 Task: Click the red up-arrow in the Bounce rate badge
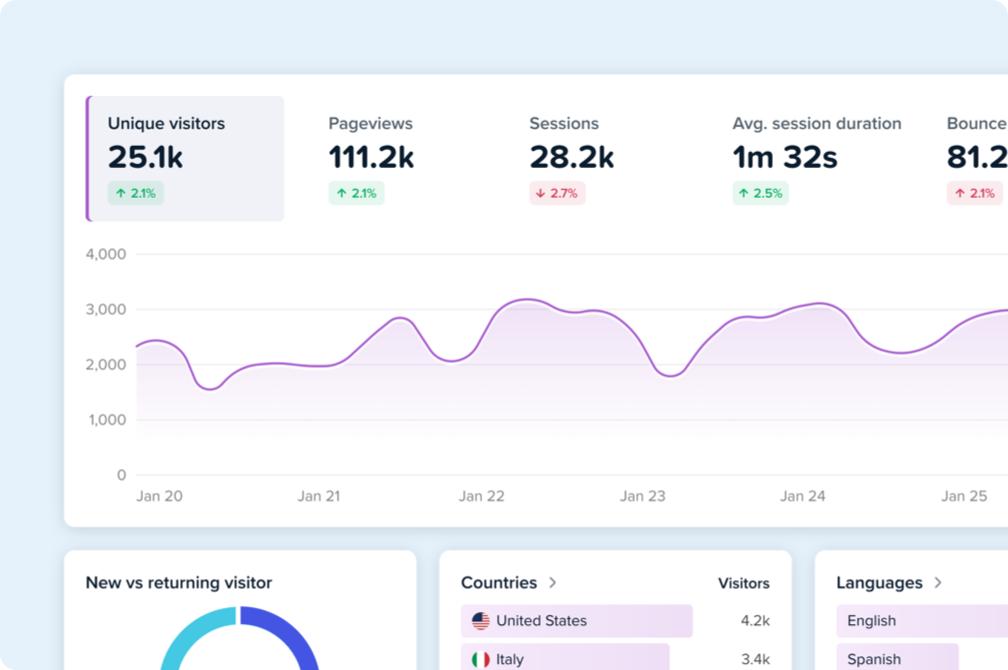coord(961,193)
